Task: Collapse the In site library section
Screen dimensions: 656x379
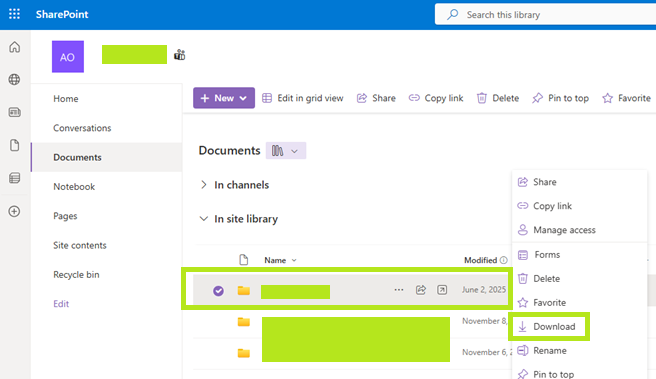Action: (204, 218)
